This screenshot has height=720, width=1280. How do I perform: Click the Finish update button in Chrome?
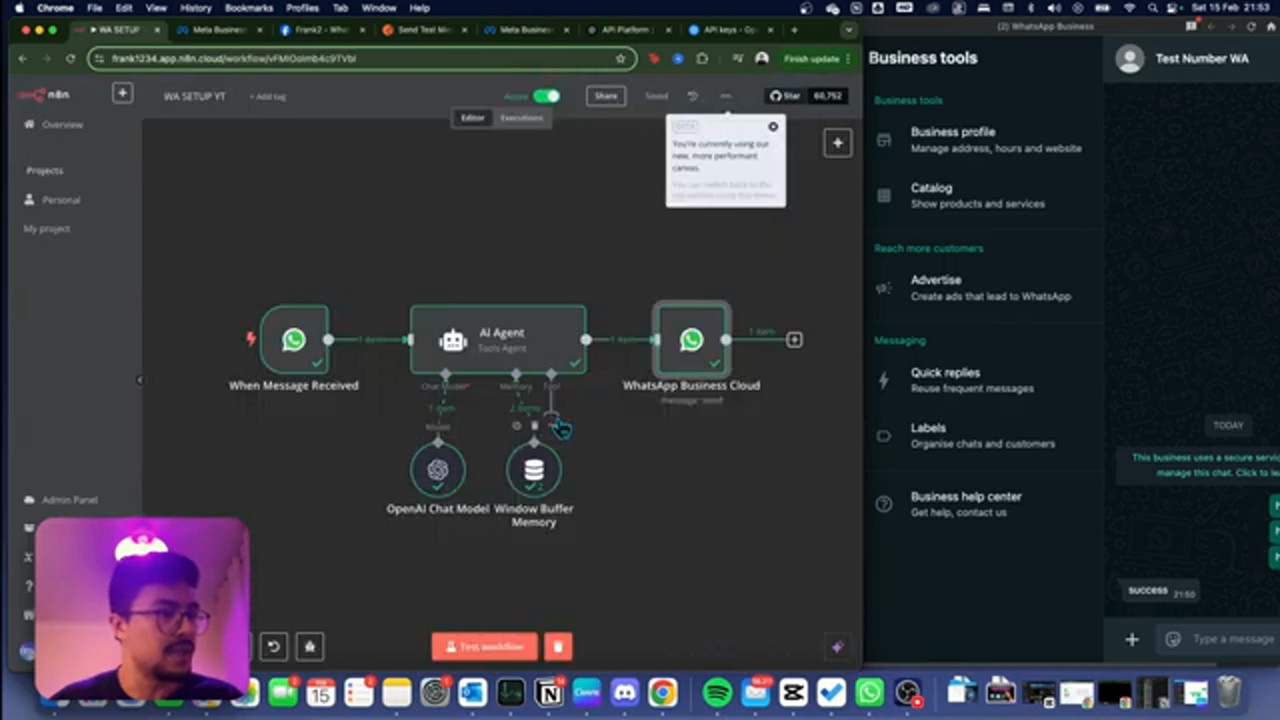[x=815, y=59]
